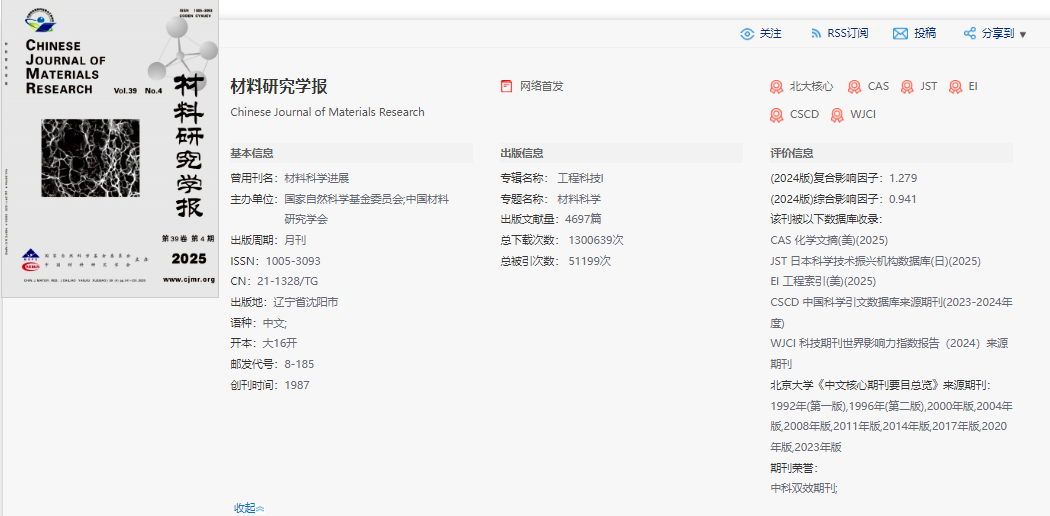The height and width of the screenshot is (516, 1050).
Task: Click the RSS订阅 feed icon
Action: (x=816, y=34)
